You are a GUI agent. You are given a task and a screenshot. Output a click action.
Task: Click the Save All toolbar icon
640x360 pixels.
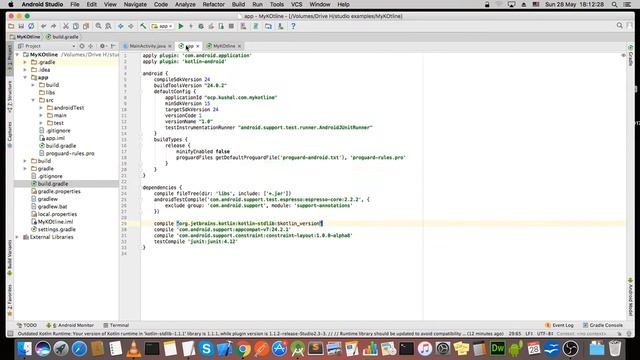coord(21,26)
